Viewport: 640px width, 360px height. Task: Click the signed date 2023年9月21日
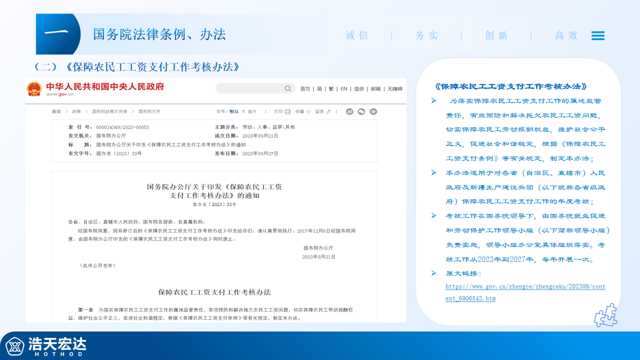(319, 257)
